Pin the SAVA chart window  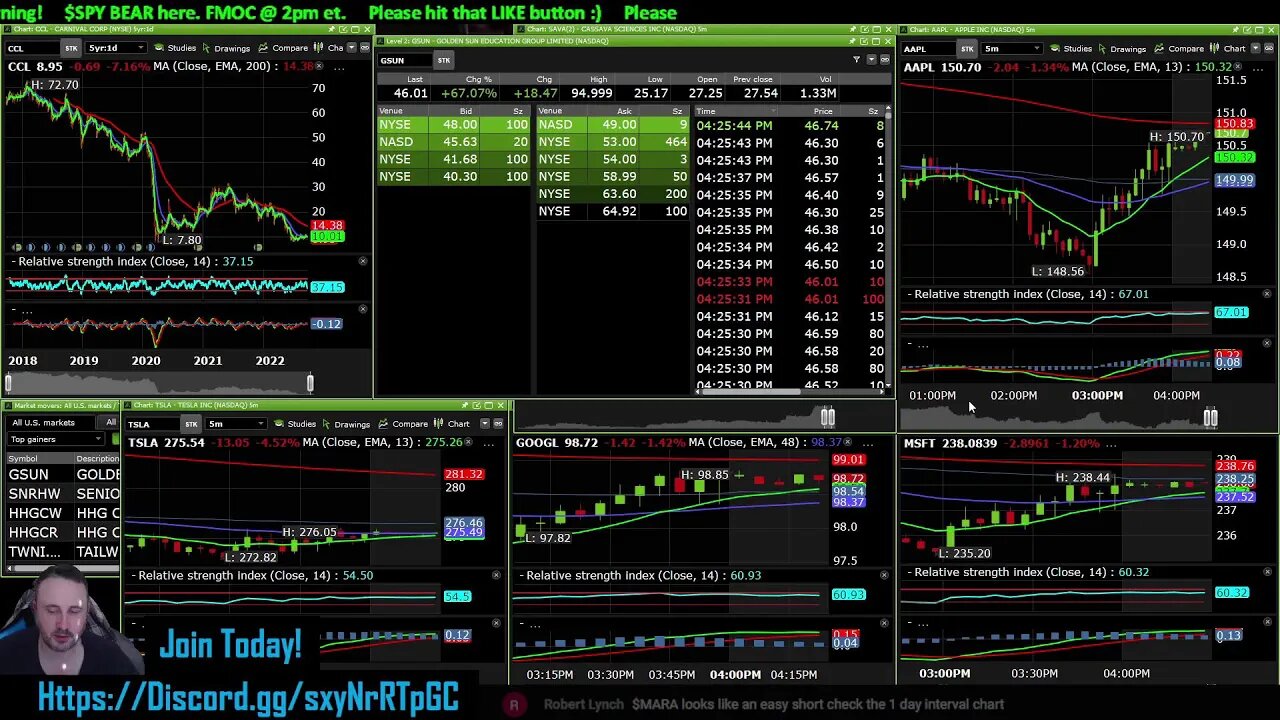pos(852,29)
